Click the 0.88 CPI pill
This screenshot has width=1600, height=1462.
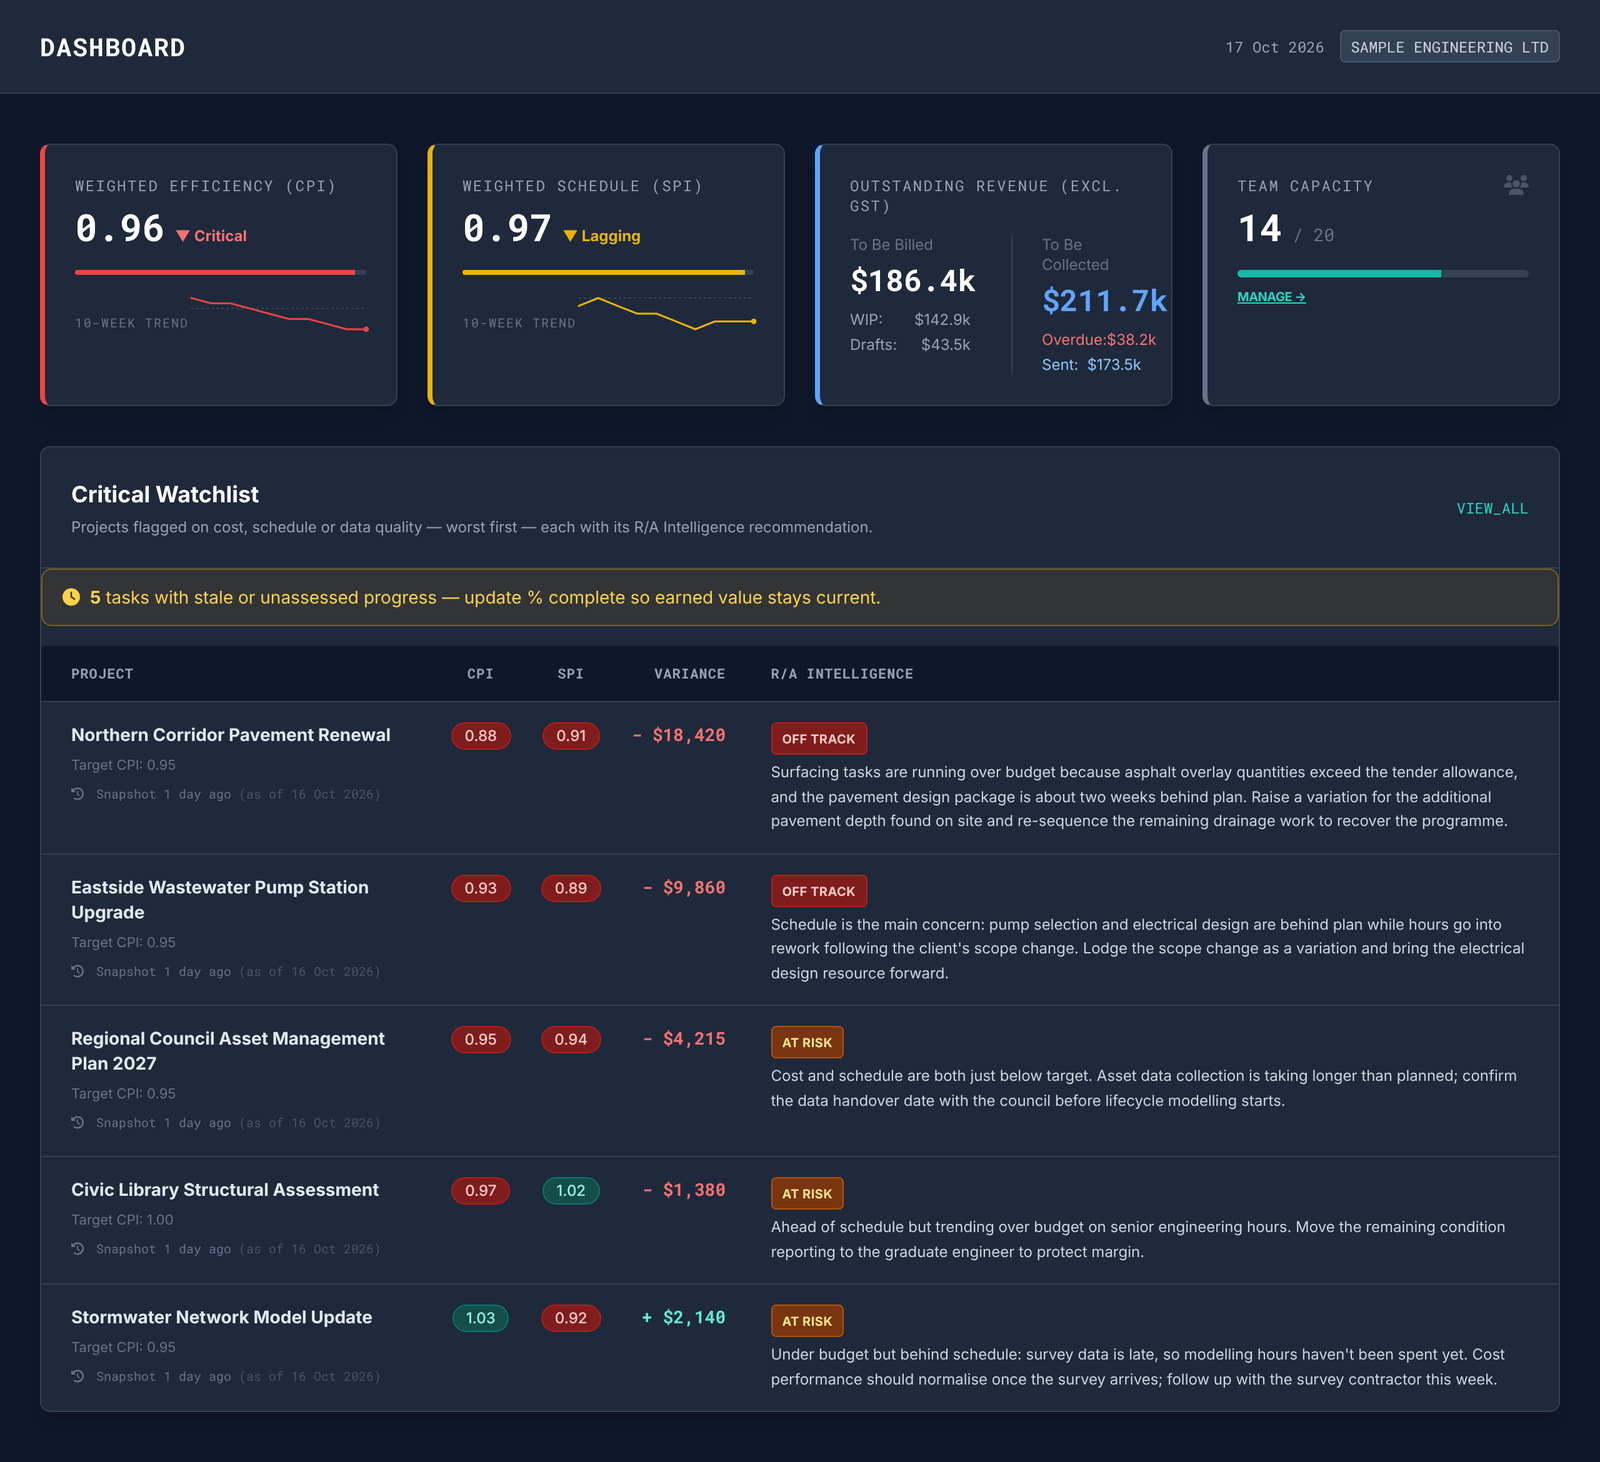click(481, 736)
